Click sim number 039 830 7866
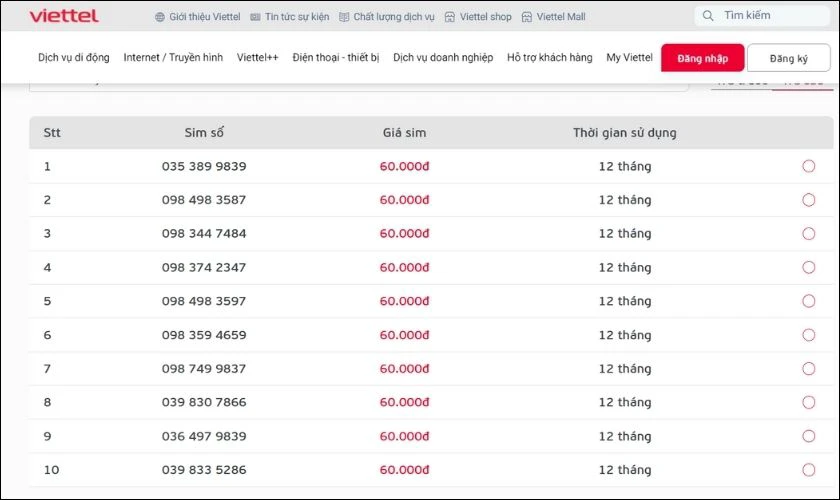 coord(204,402)
